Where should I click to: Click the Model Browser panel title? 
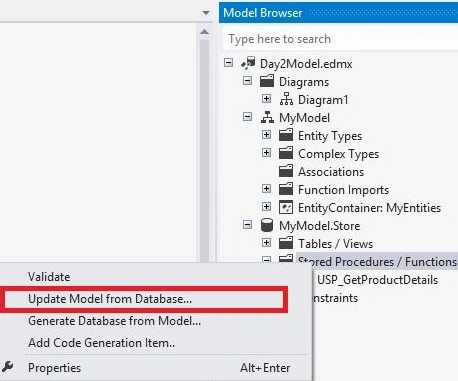262,13
